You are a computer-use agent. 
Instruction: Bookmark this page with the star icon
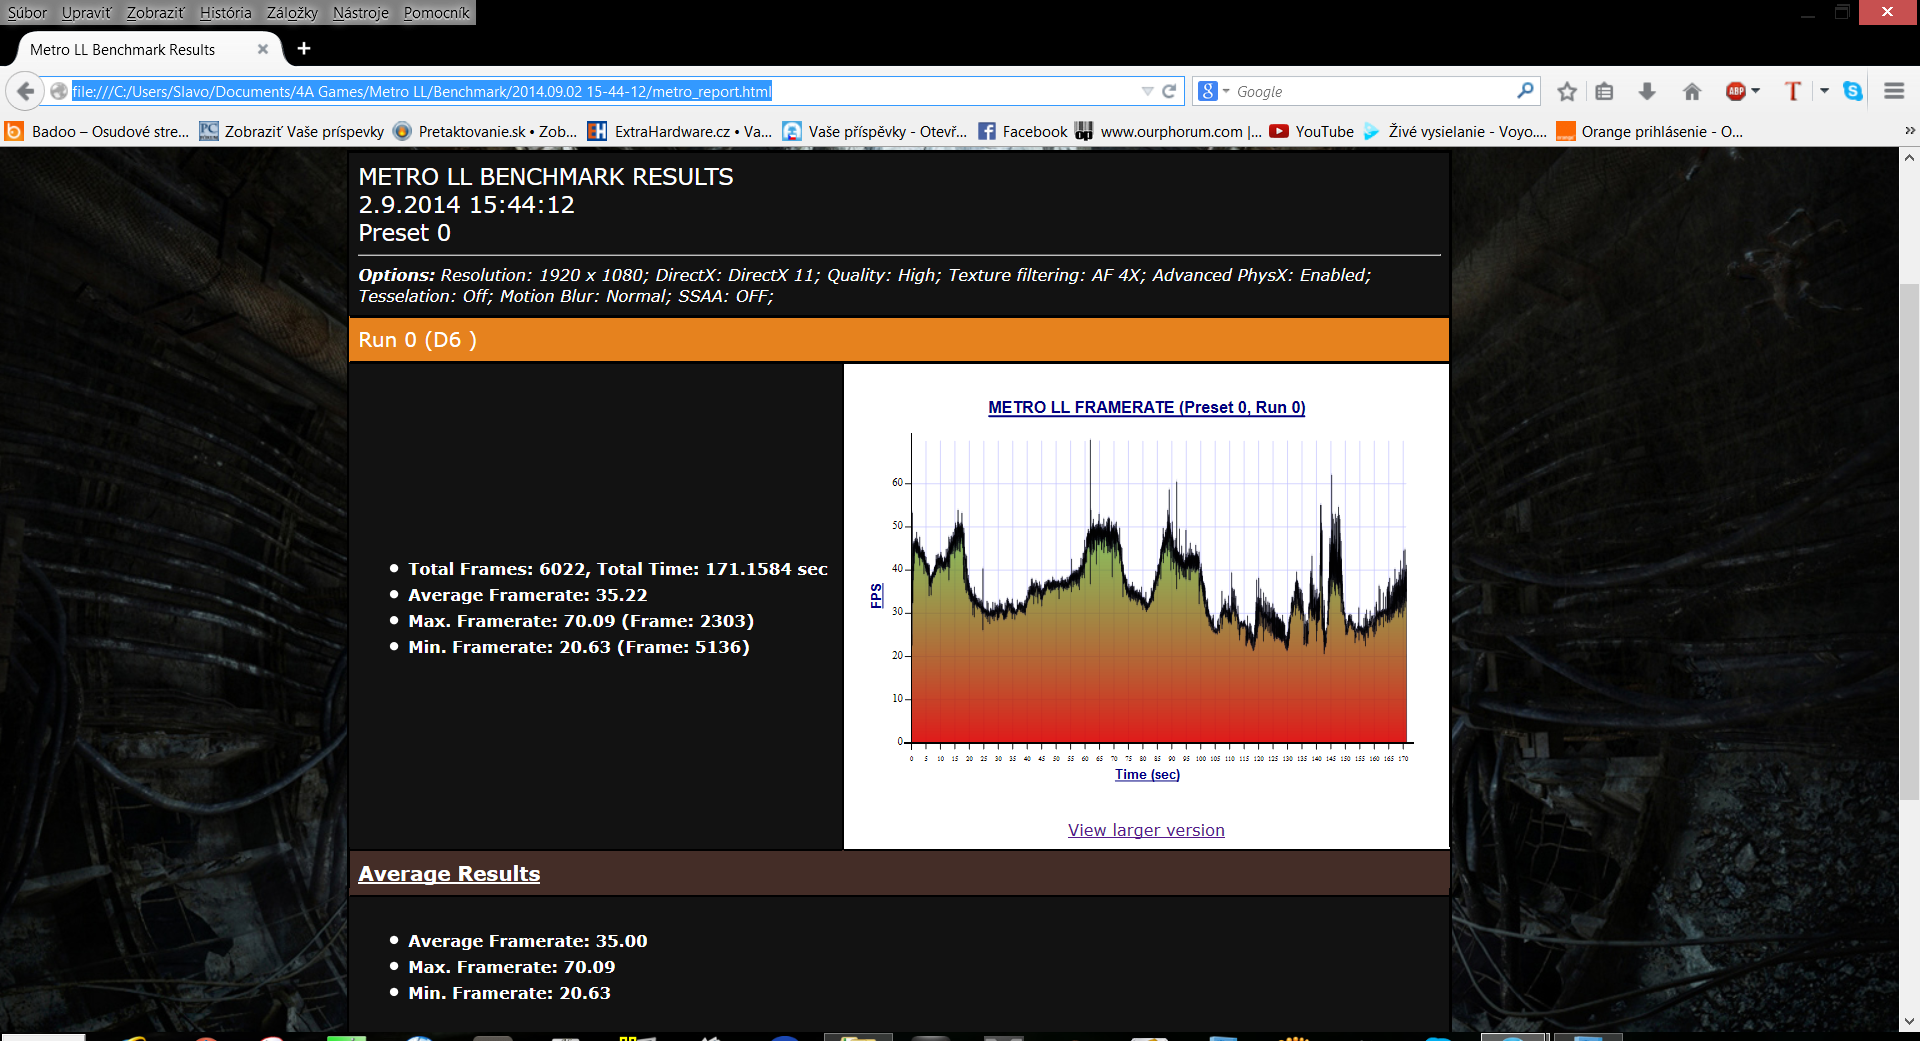(x=1567, y=91)
